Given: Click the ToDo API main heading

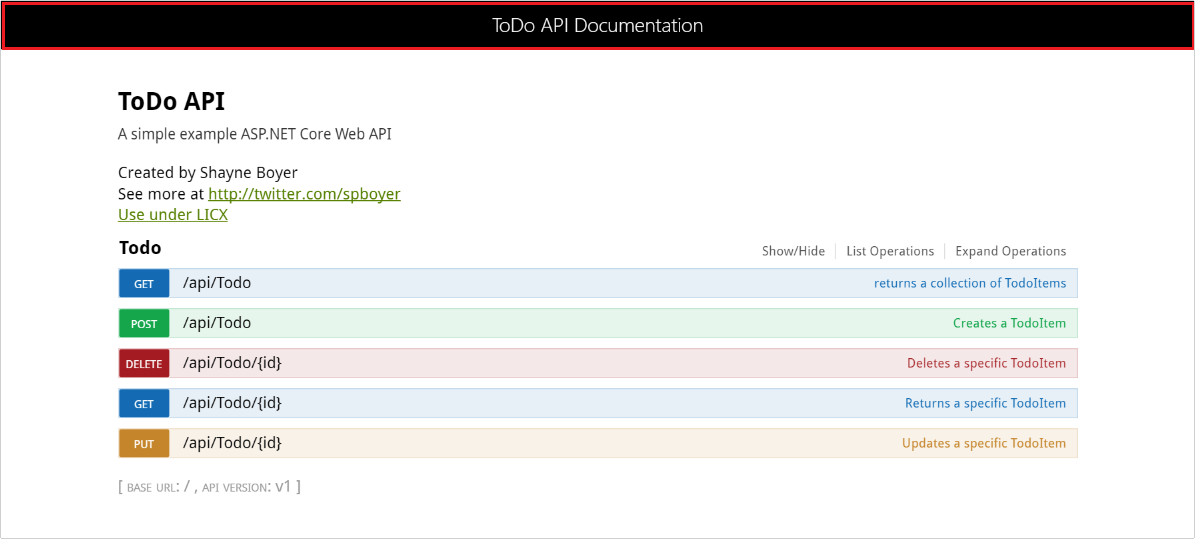Looking at the screenshot, I should [171, 101].
